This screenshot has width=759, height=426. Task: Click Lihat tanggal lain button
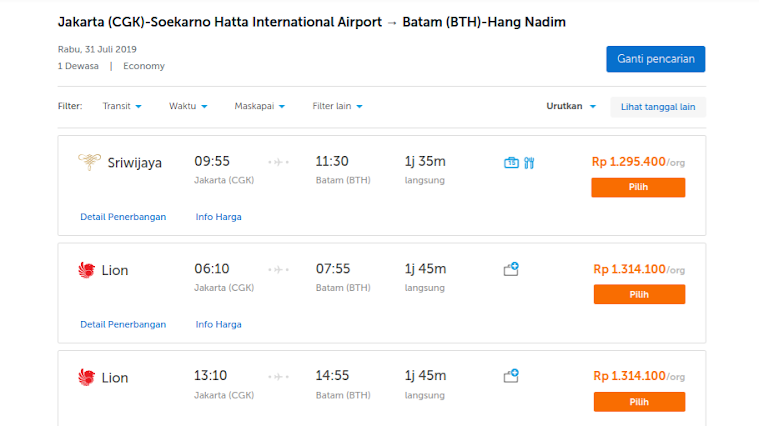click(x=658, y=107)
